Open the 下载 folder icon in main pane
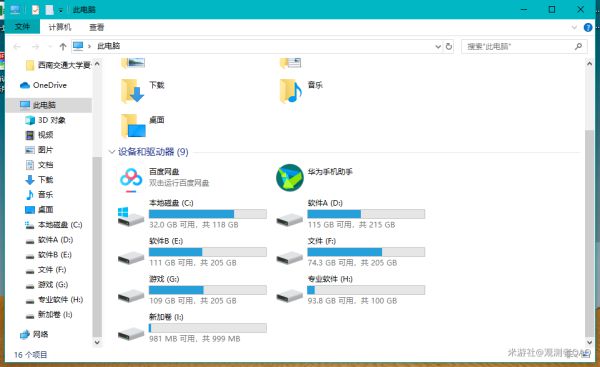 [132, 91]
